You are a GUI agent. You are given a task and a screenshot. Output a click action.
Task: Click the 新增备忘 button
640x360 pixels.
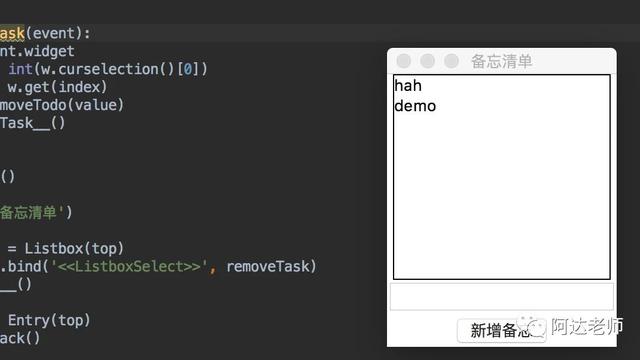[502, 330]
